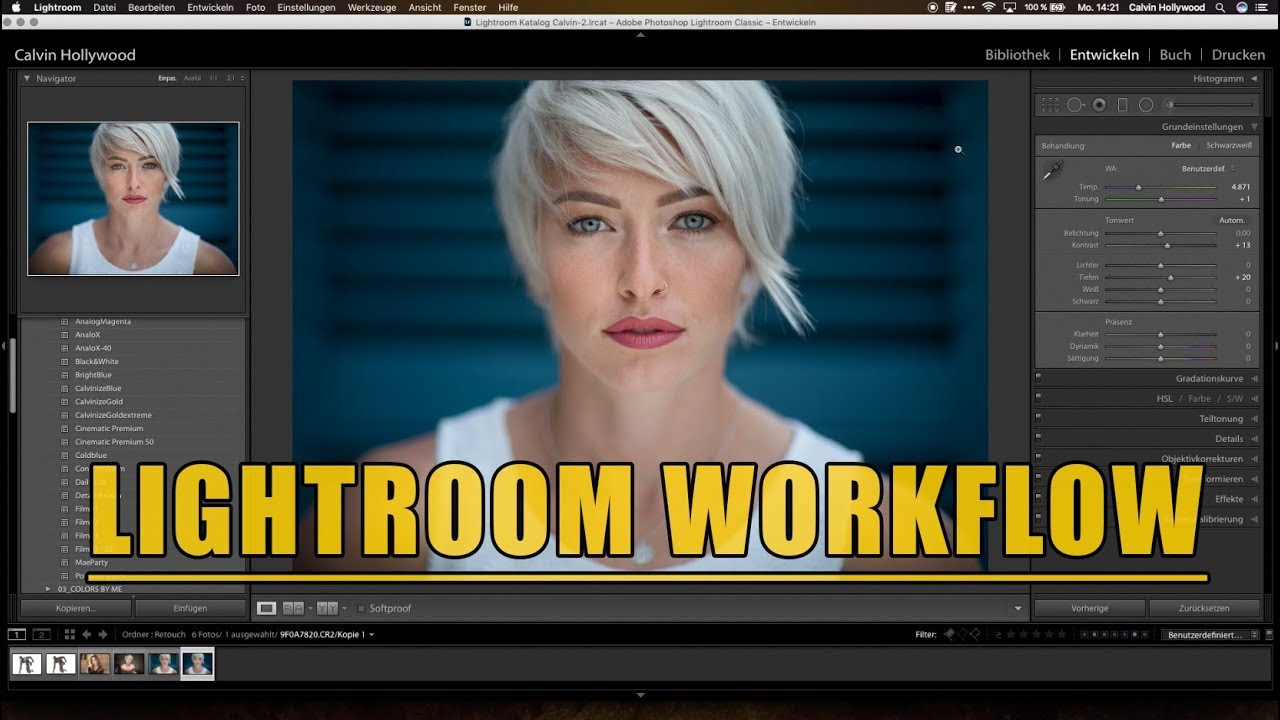Expand the Teiltonung panel arrow
The width and height of the screenshot is (1280, 720).
pos(1253,419)
